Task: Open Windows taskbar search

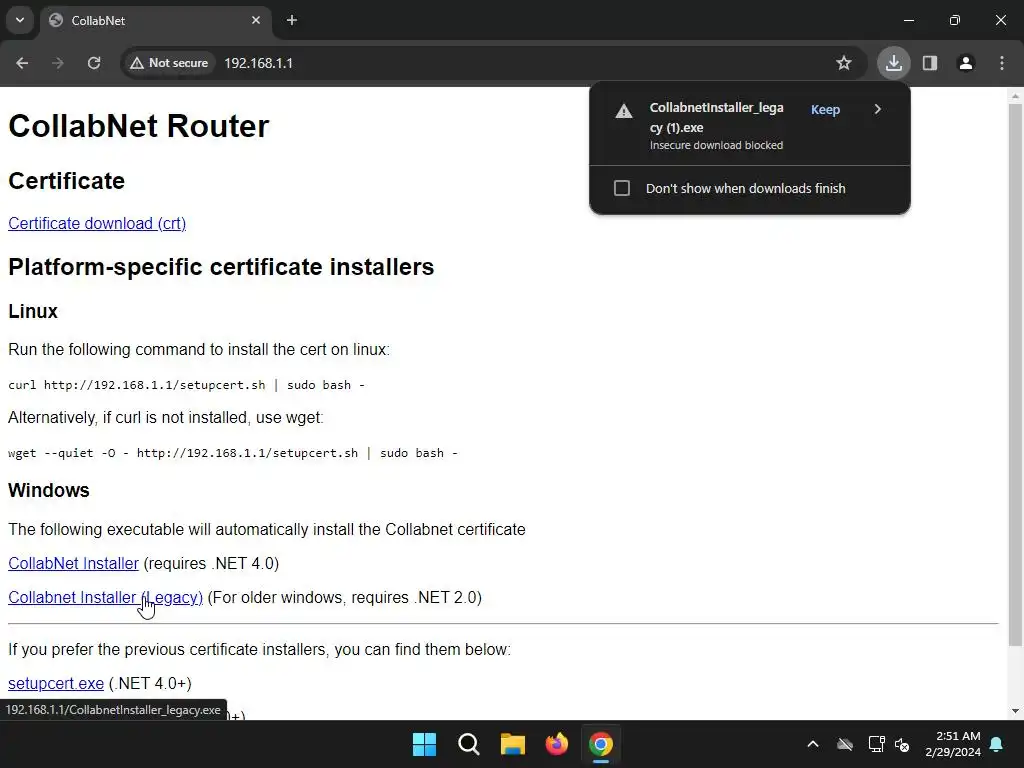Action: 468,744
